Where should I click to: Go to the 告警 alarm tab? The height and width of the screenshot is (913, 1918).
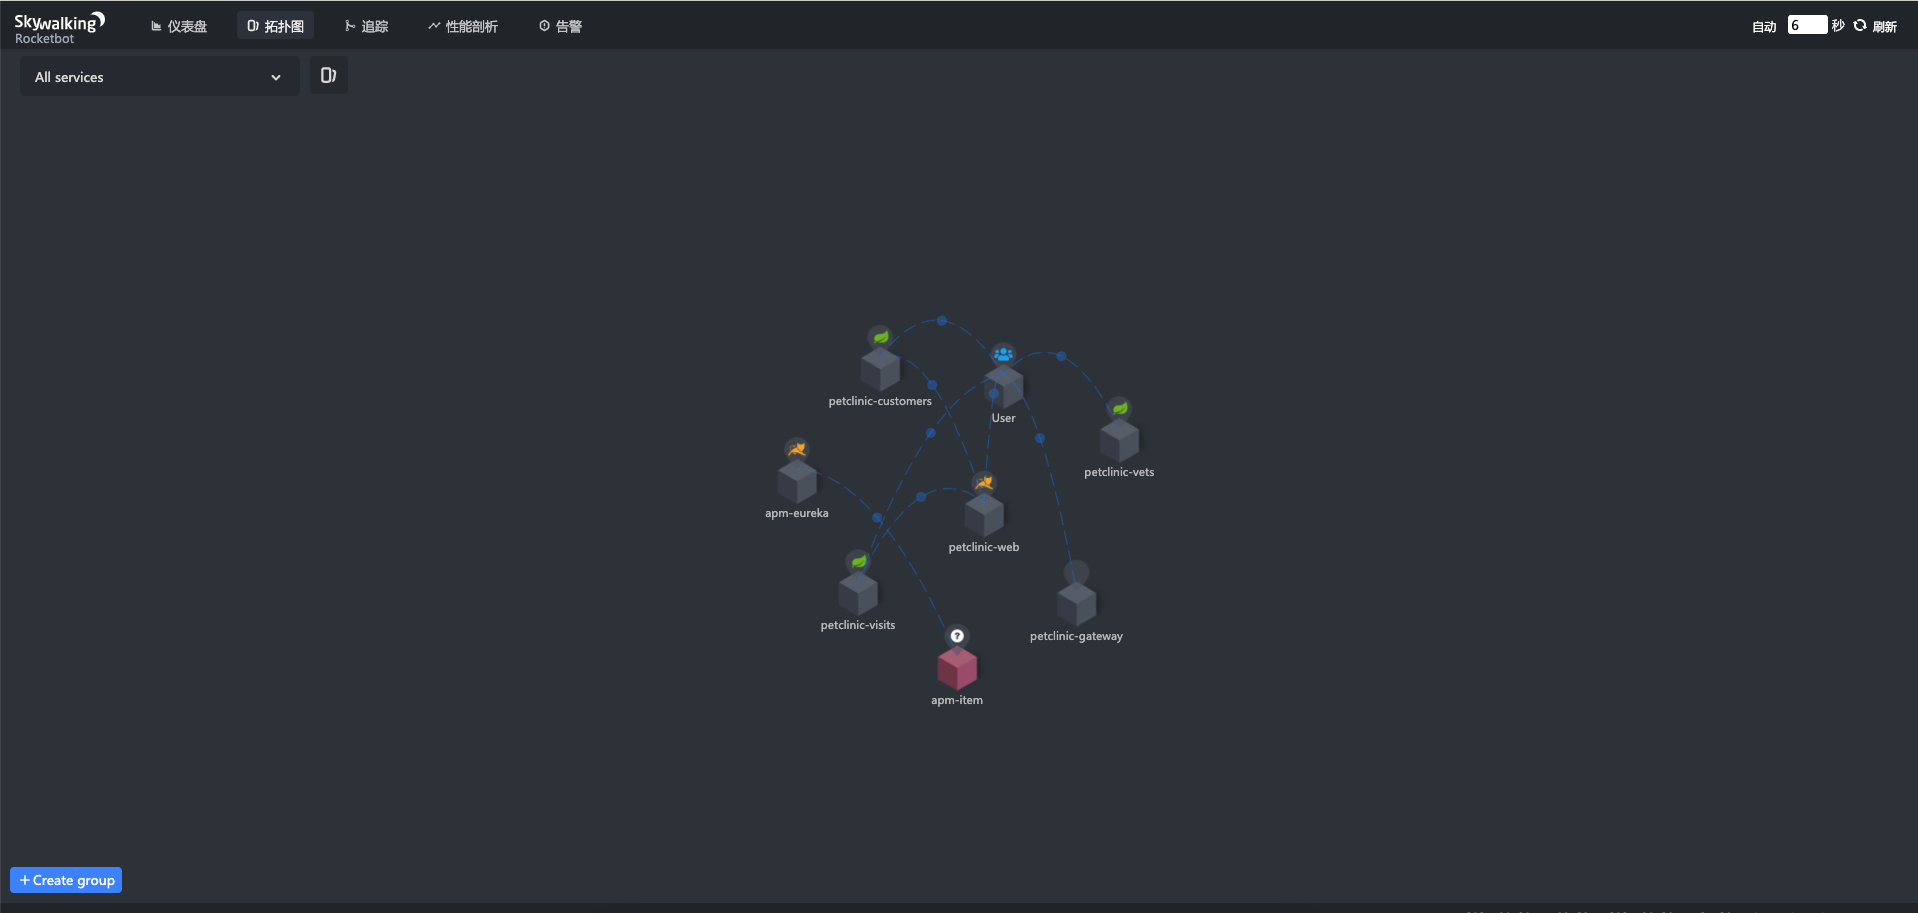coord(560,26)
